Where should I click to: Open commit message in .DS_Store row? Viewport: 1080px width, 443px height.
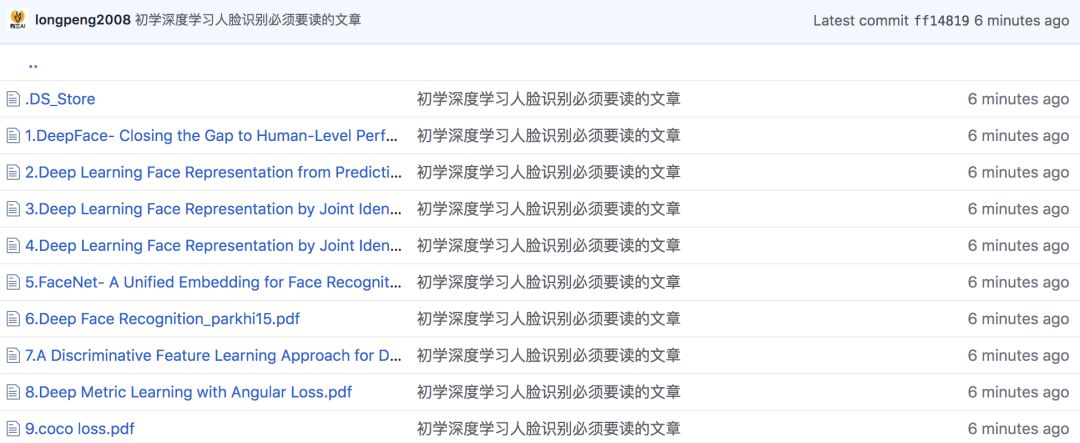[x=548, y=99]
